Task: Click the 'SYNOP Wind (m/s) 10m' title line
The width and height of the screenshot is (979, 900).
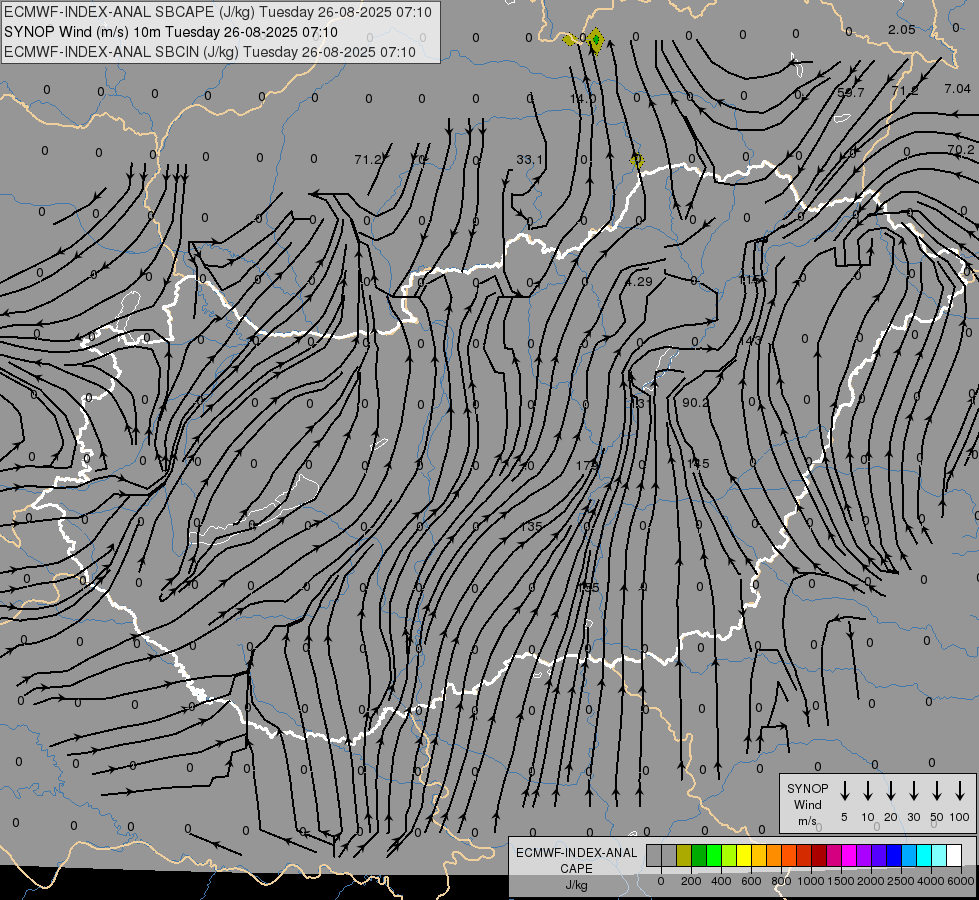Action: pyautogui.click(x=170, y=32)
